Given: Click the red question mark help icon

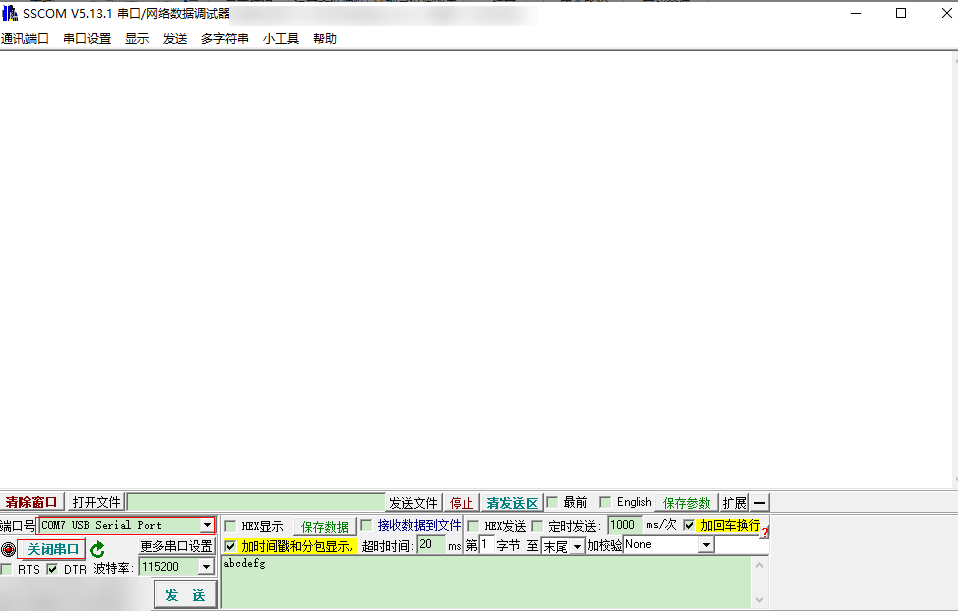Looking at the screenshot, I should 765,533.
